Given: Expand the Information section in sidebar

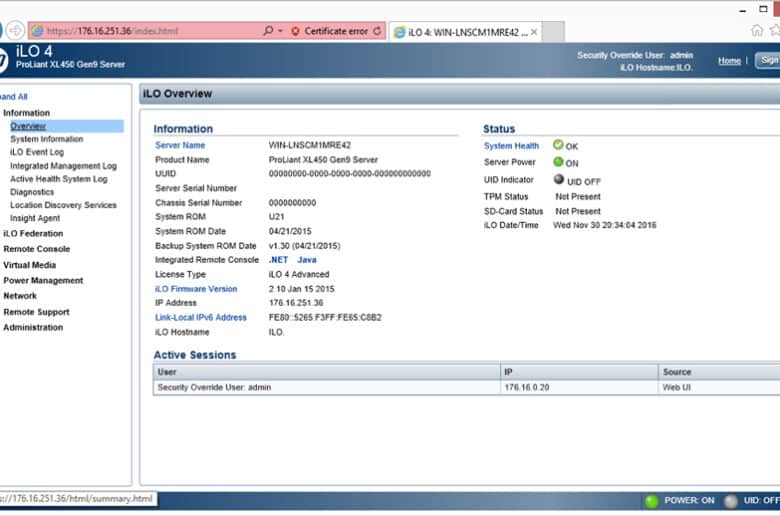Looking at the screenshot, I should pos(26,113).
